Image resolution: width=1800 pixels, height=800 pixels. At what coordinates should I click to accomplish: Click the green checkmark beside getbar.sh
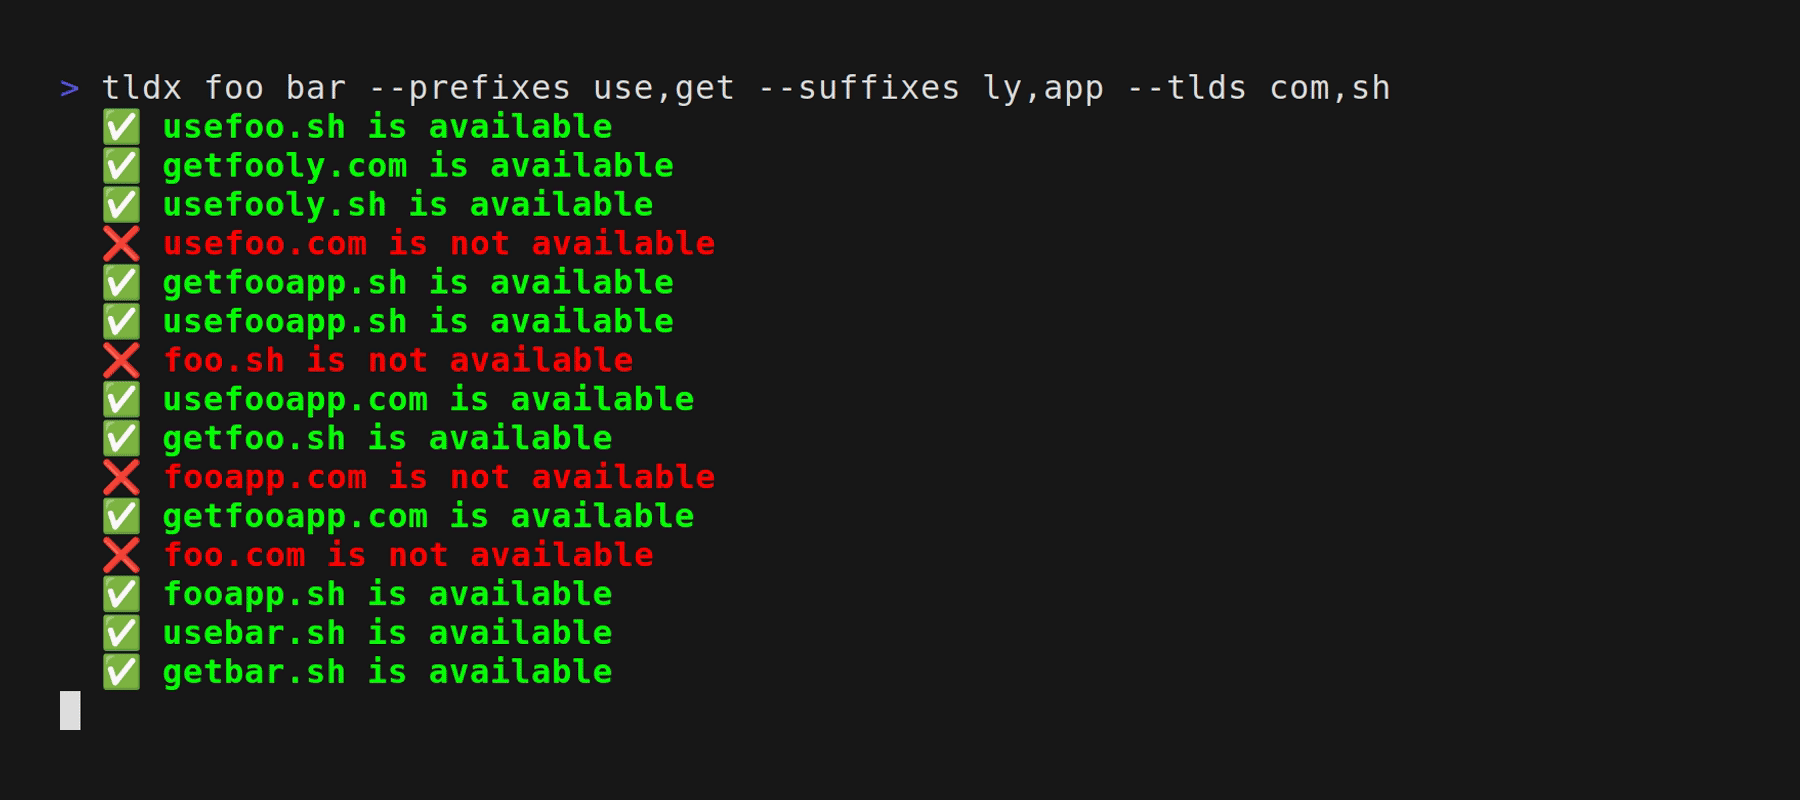tap(121, 673)
